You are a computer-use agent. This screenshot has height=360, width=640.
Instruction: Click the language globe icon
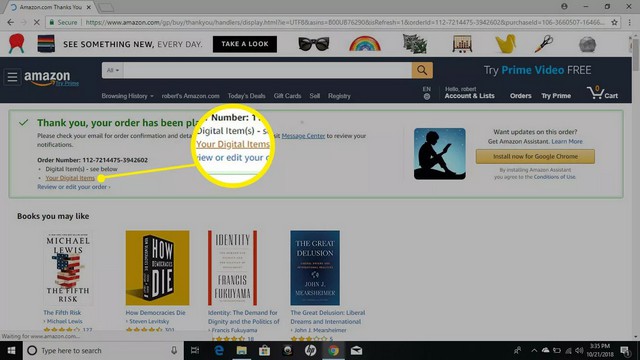pos(427,96)
